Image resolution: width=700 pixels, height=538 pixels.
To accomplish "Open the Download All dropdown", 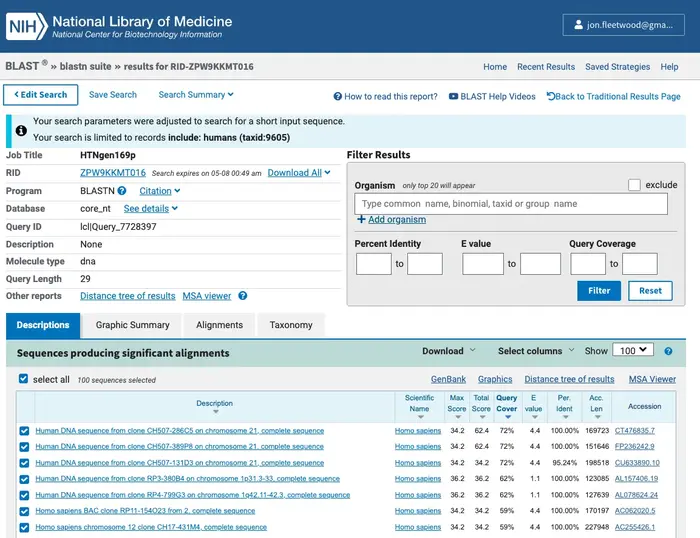I will (299, 173).
